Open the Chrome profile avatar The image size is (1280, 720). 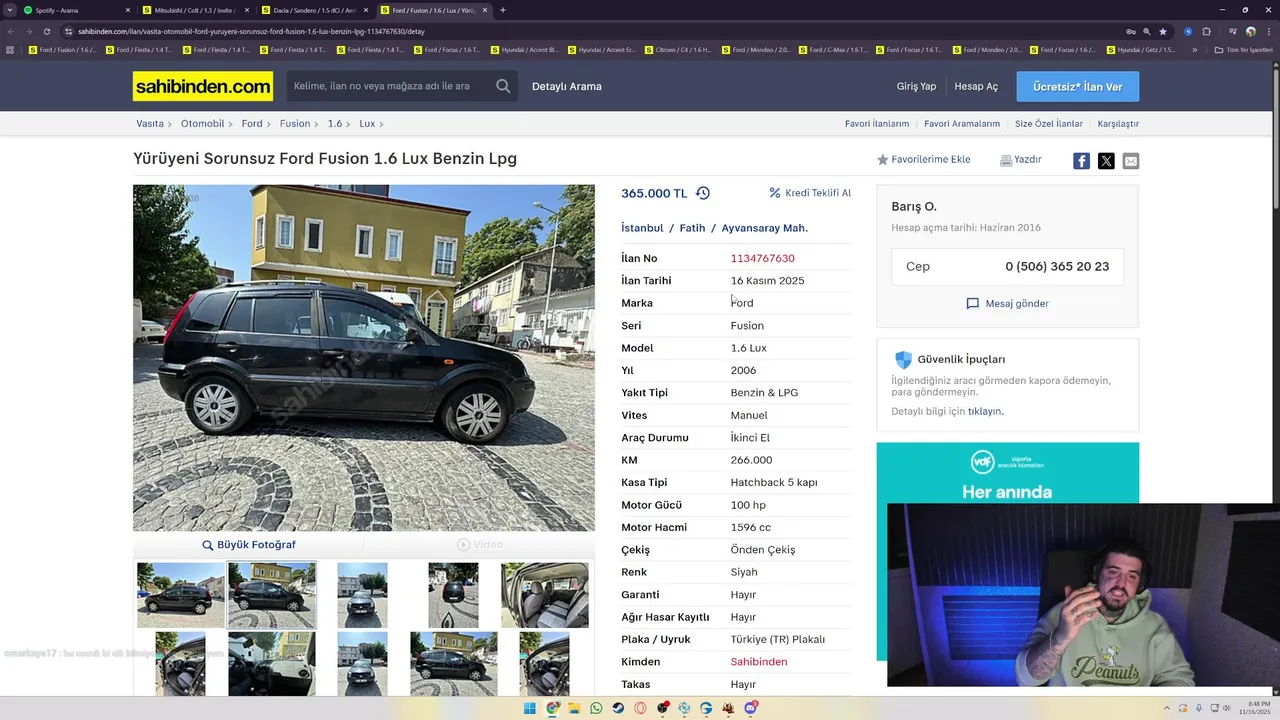point(1250,31)
